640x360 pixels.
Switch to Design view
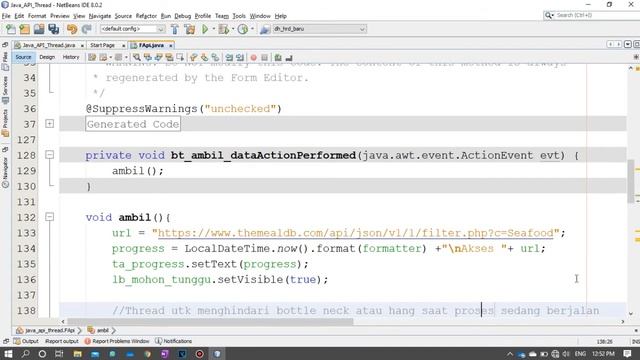[47, 57]
